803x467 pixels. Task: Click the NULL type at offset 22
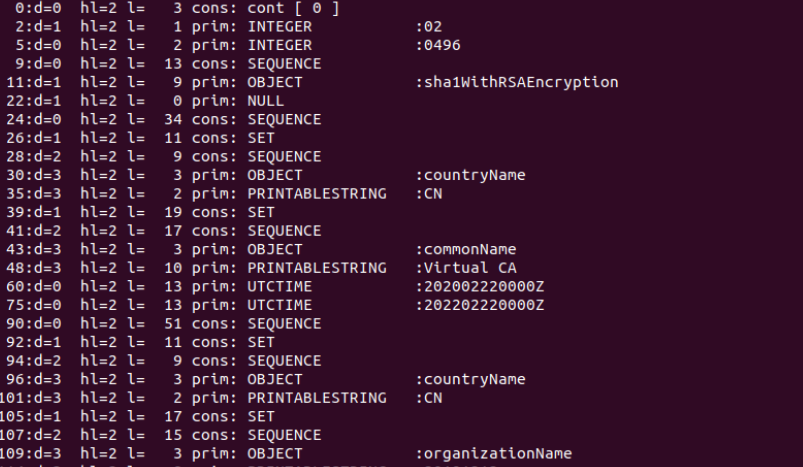coord(267,101)
